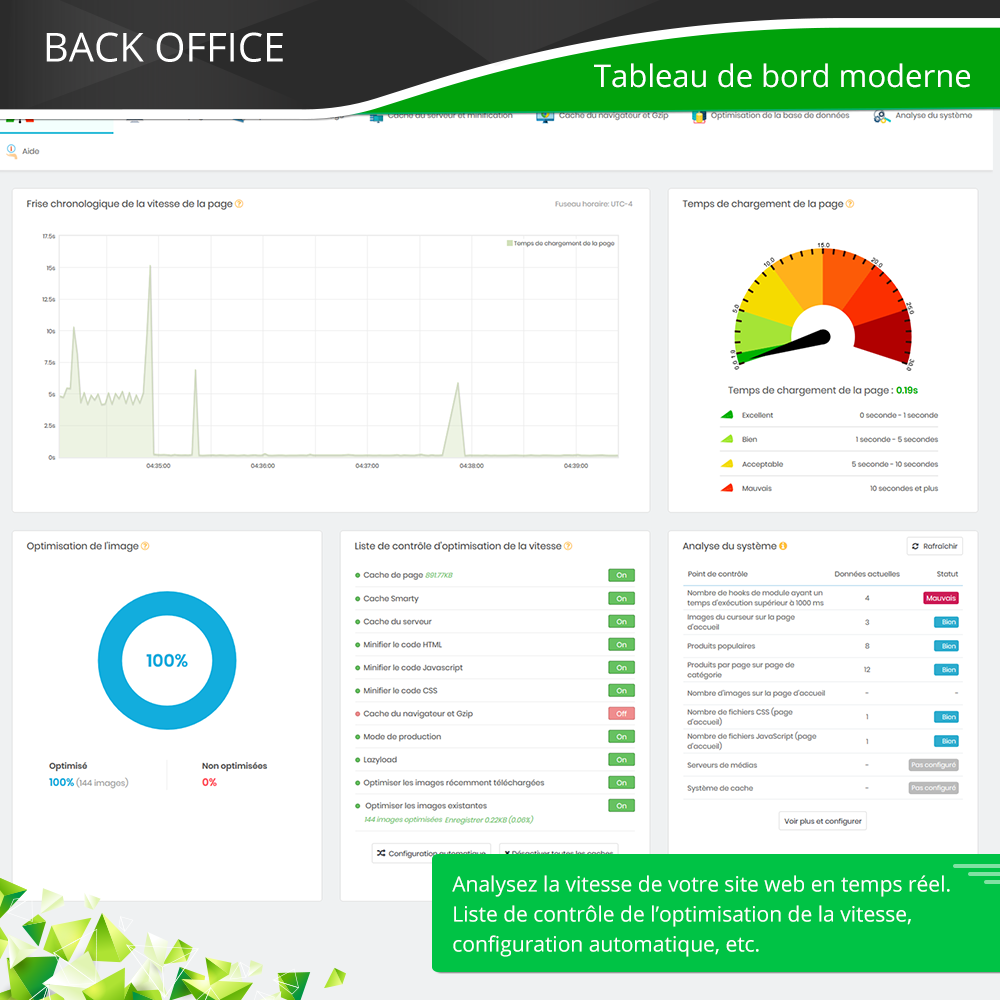Disable the Mode de production switch
Viewport: 1000px width, 1000px height.
click(621, 737)
